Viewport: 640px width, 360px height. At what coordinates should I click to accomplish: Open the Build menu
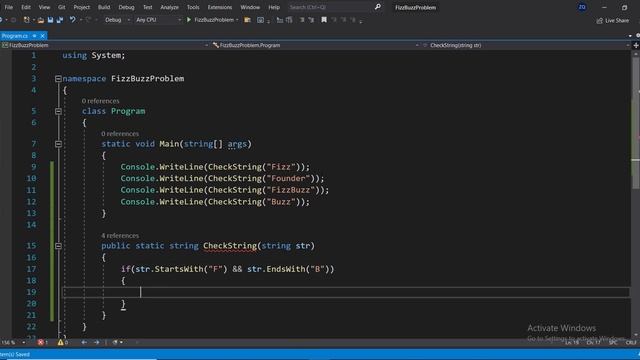(104, 7)
